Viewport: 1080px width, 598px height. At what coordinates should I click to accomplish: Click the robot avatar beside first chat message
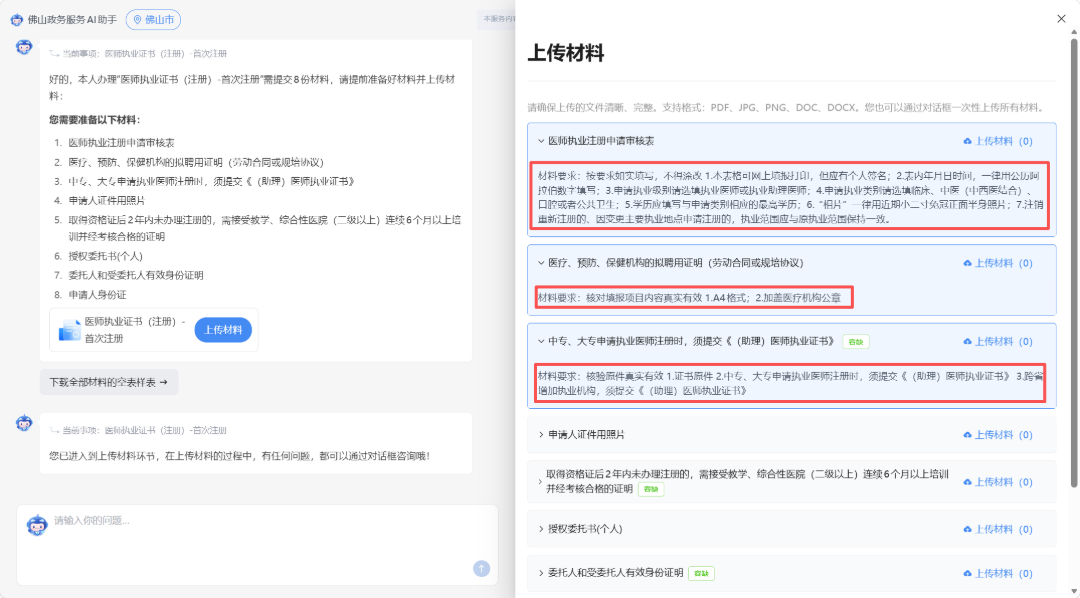tap(24, 47)
